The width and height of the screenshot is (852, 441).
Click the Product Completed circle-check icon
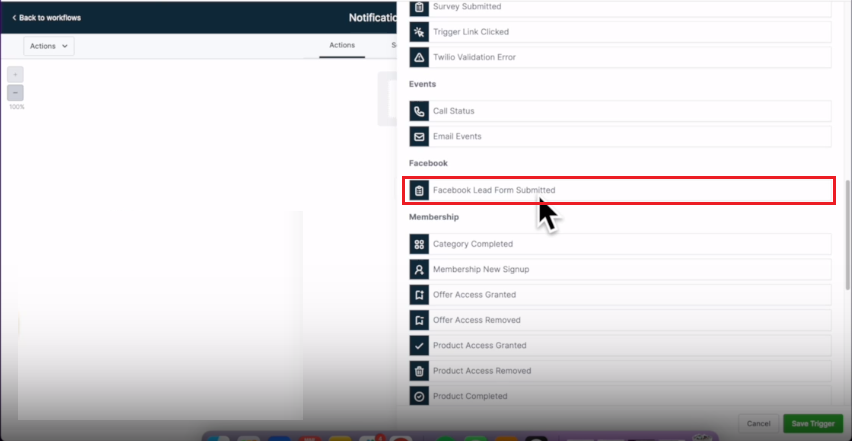pyautogui.click(x=419, y=396)
